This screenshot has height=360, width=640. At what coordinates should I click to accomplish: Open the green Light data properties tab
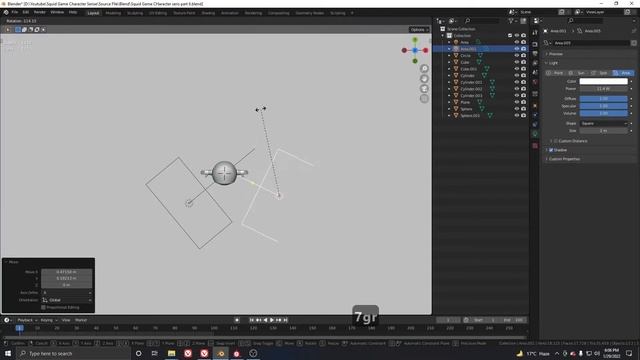[x=535, y=134]
